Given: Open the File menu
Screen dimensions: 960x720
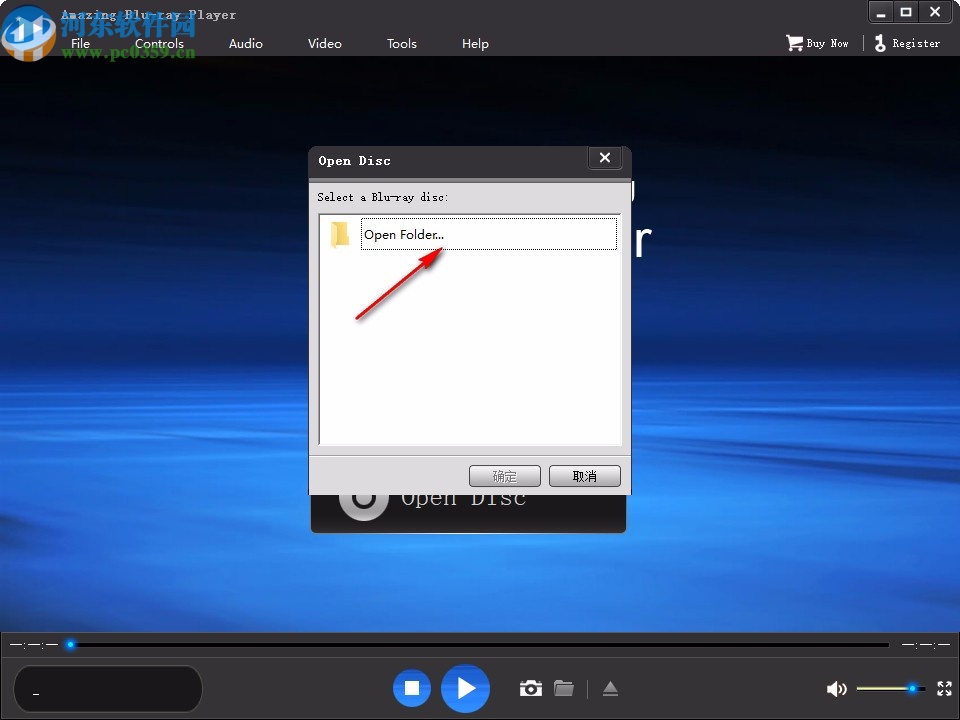Looking at the screenshot, I should click(80, 43).
